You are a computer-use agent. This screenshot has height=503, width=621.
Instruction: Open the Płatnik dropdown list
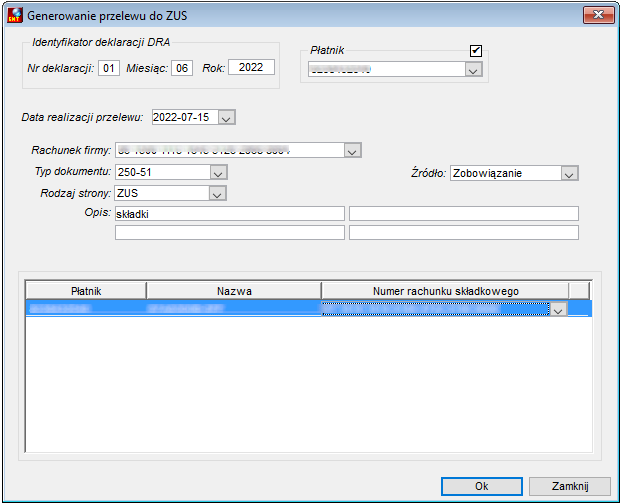click(472, 70)
